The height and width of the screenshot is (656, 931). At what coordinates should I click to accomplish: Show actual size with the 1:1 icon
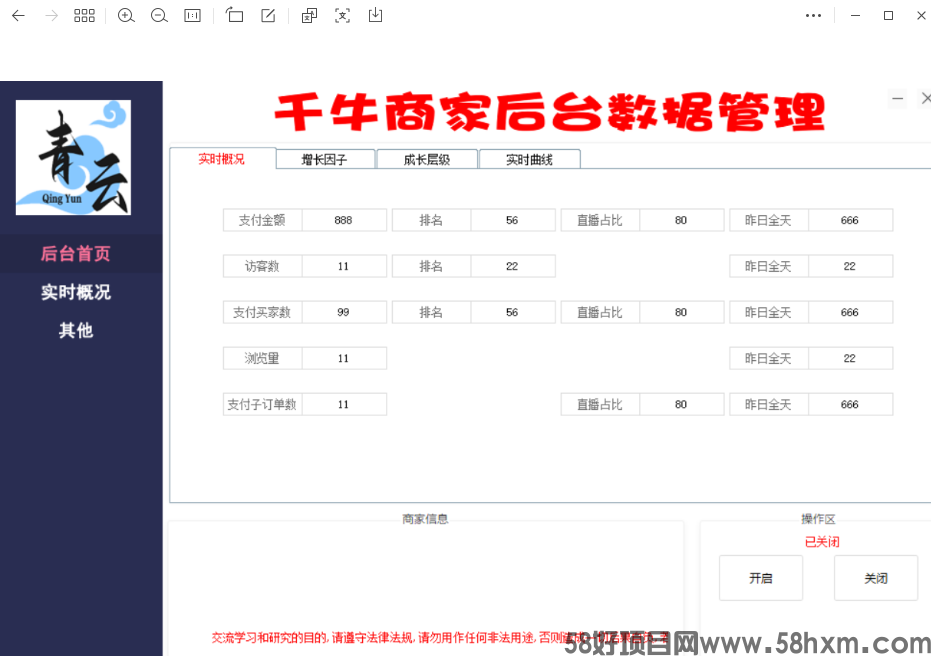tap(192, 15)
